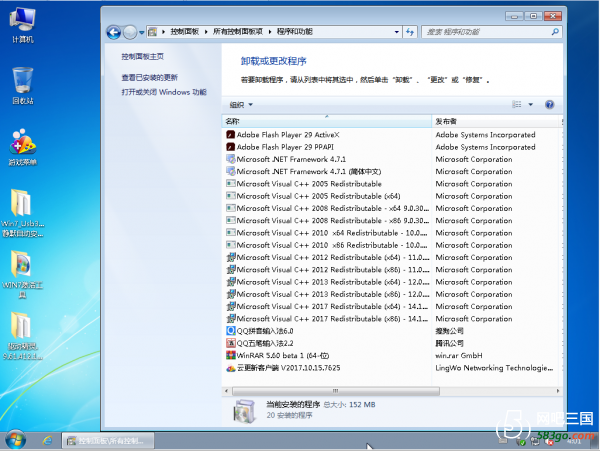The height and width of the screenshot is (451, 600).
Task: Expand the view options dropdown arrow
Action: 531,104
